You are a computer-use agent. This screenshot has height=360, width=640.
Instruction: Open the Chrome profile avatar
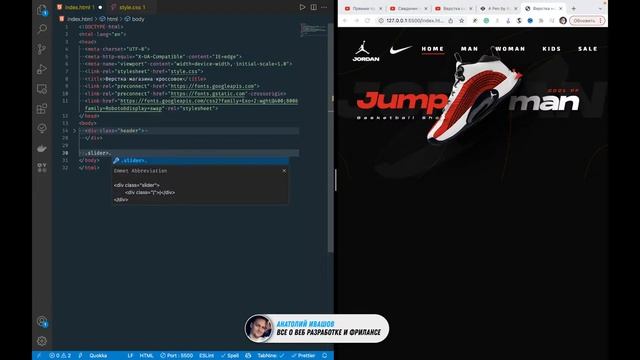563,20
